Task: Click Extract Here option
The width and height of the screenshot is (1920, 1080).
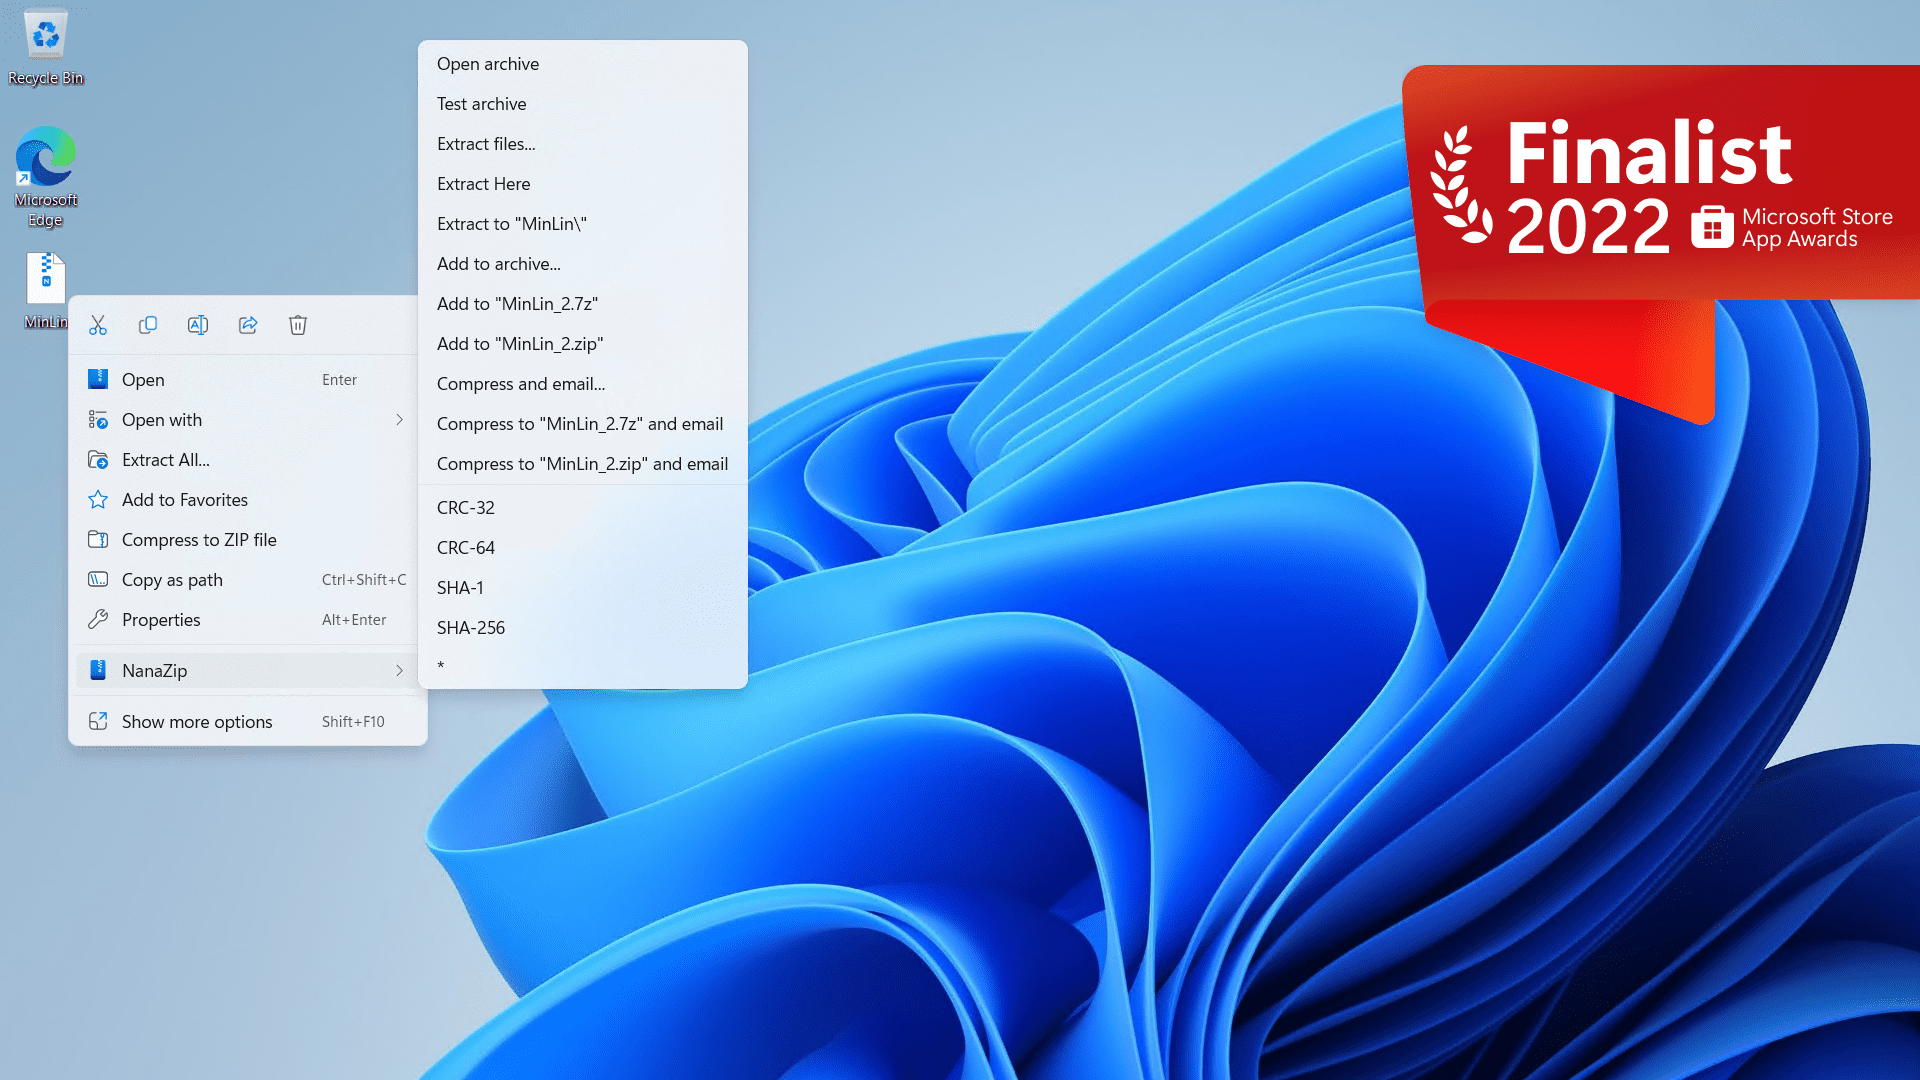Action: (x=484, y=183)
